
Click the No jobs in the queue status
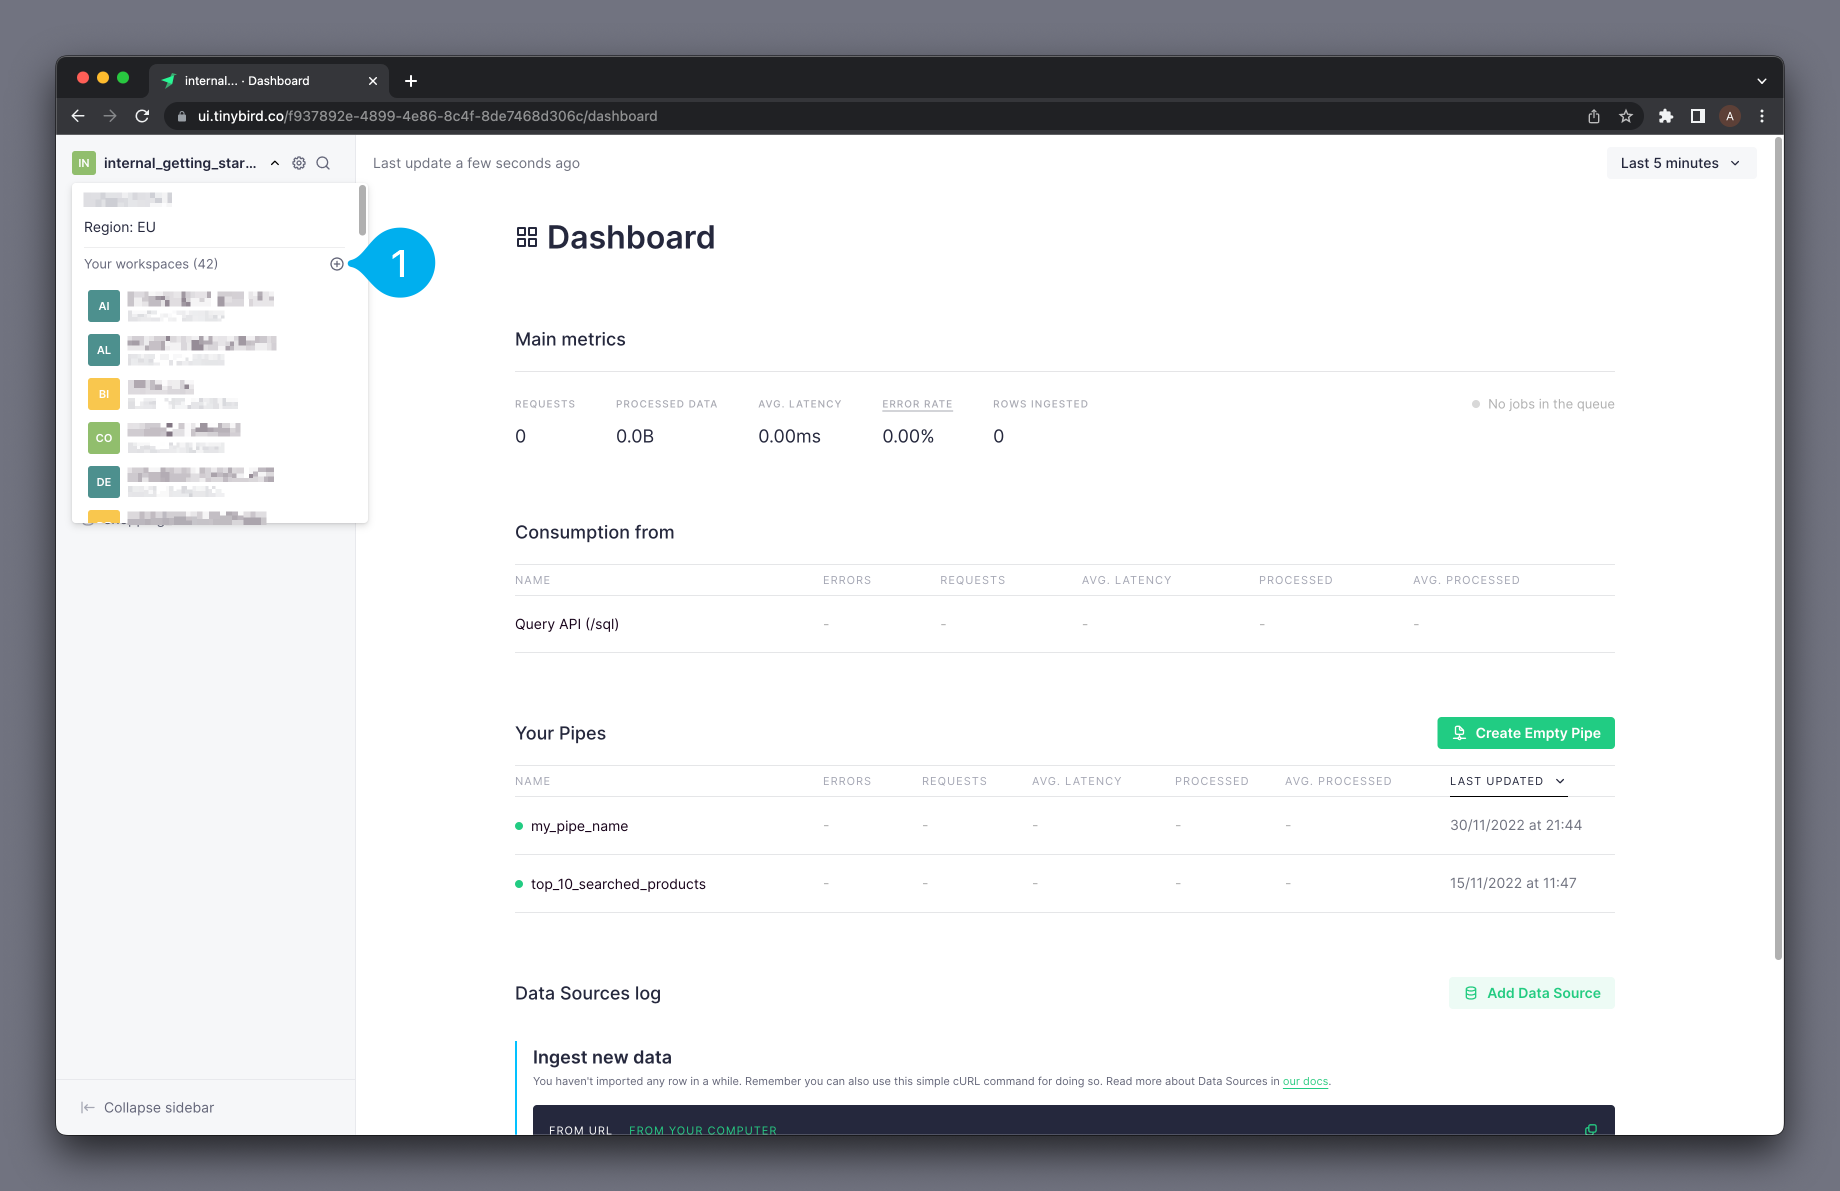[1543, 404]
